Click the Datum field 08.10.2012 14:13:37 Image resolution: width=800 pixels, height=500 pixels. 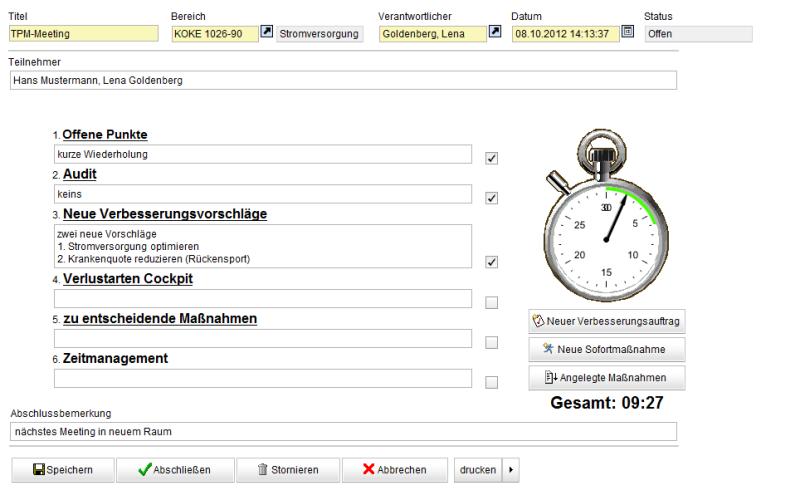(565, 34)
